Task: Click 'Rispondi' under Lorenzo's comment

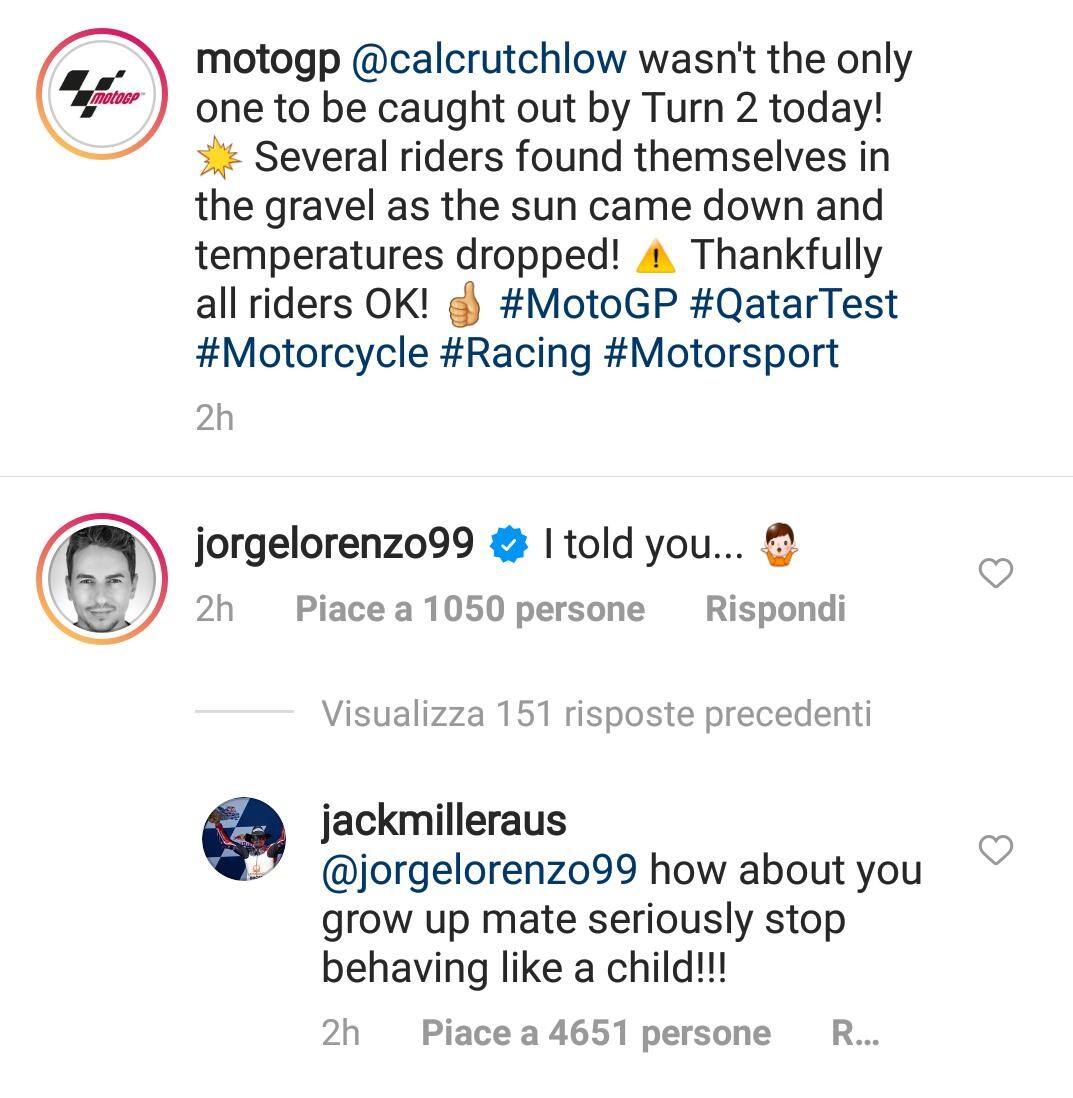Action: click(775, 607)
